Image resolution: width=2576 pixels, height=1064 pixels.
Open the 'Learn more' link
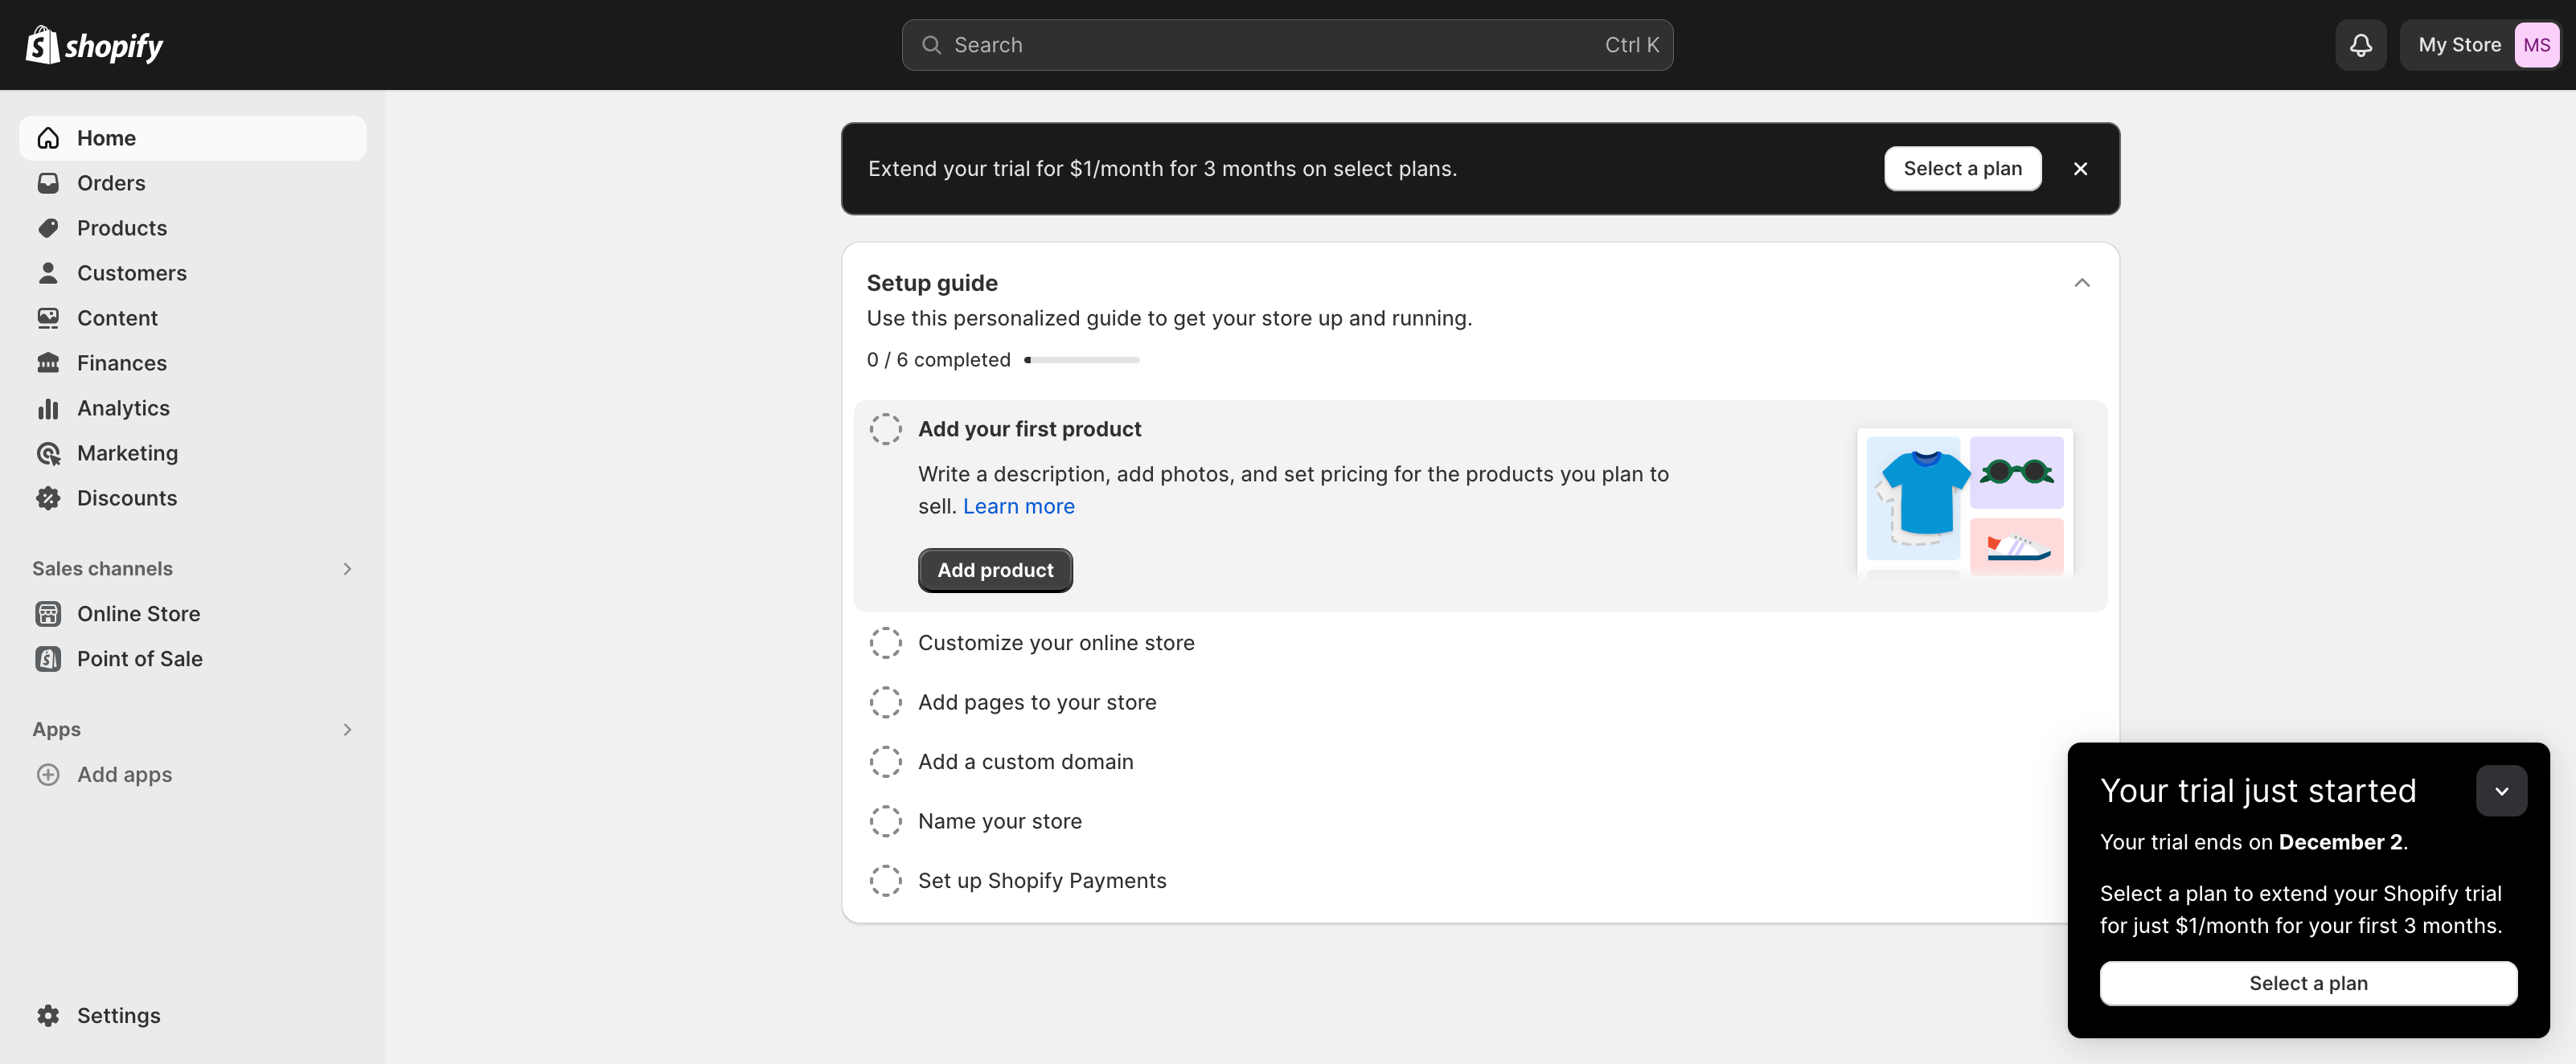(1018, 506)
